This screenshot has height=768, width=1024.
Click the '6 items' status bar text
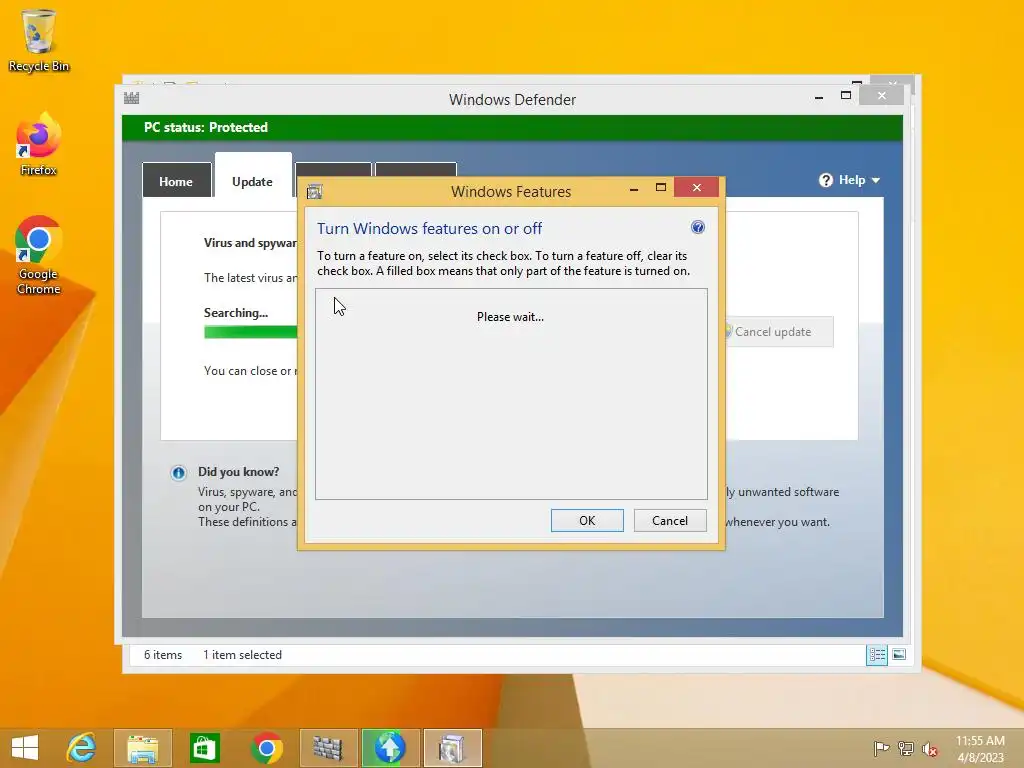tap(163, 654)
